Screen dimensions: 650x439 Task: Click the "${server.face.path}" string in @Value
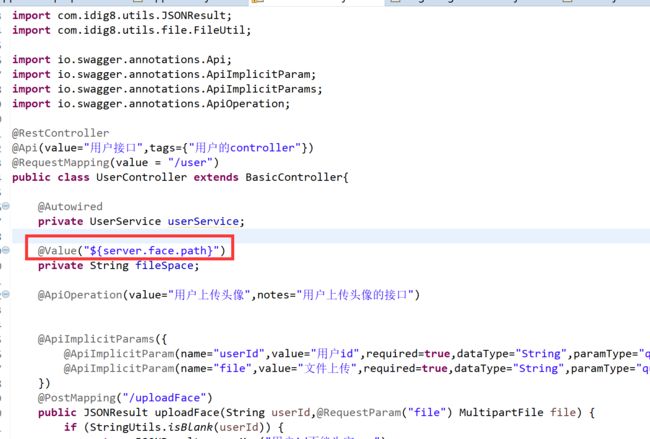pos(151,251)
